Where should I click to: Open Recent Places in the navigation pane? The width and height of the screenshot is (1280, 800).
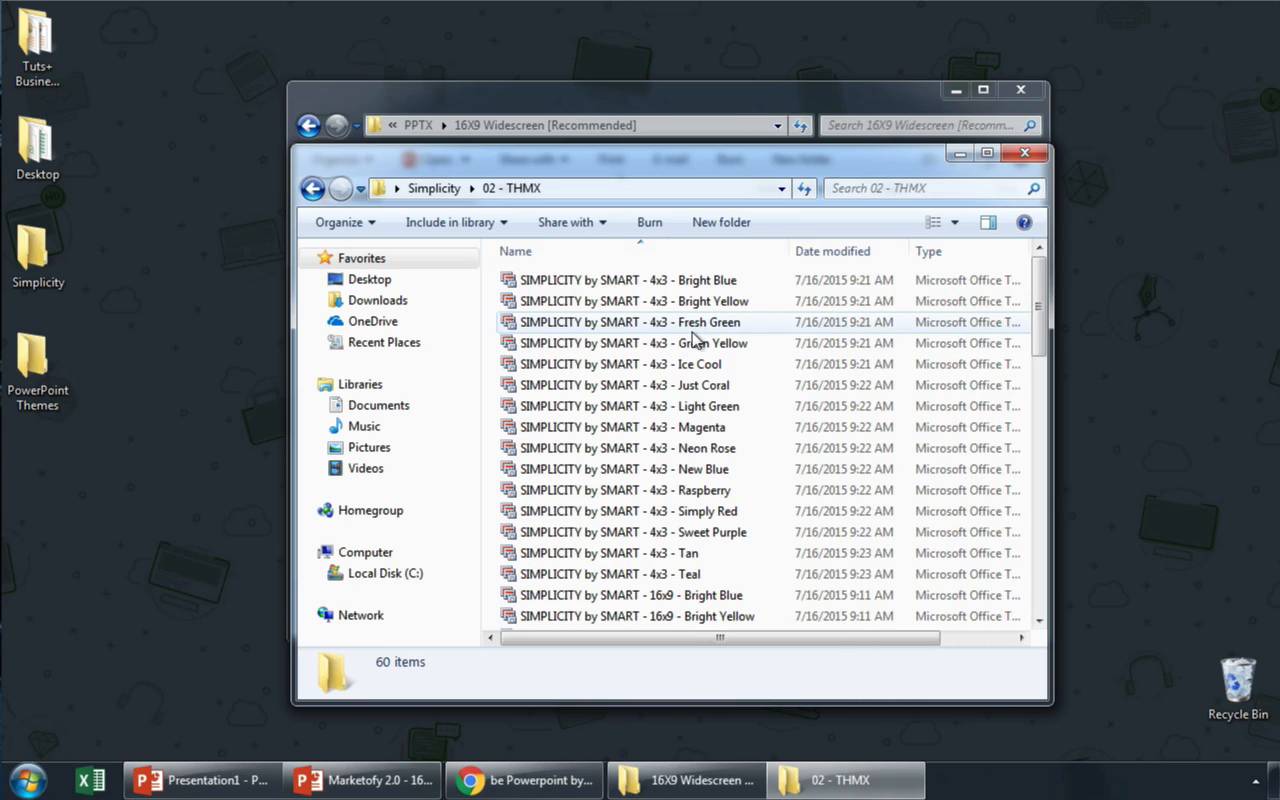[384, 342]
